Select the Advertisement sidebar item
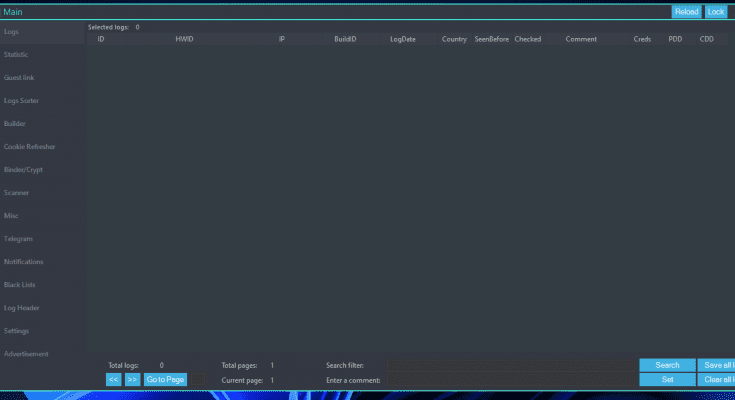This screenshot has width=735, height=400. coord(26,353)
